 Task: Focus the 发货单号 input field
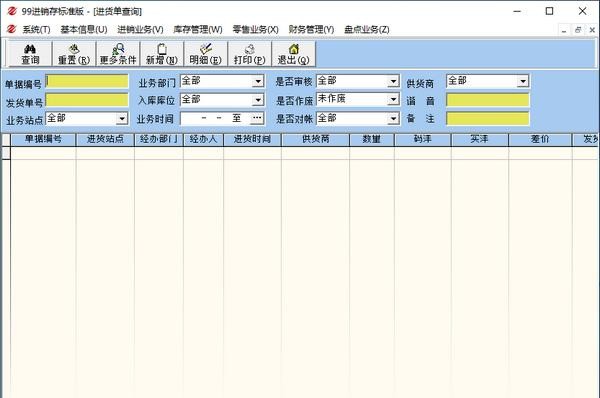pyautogui.click(x=87, y=100)
